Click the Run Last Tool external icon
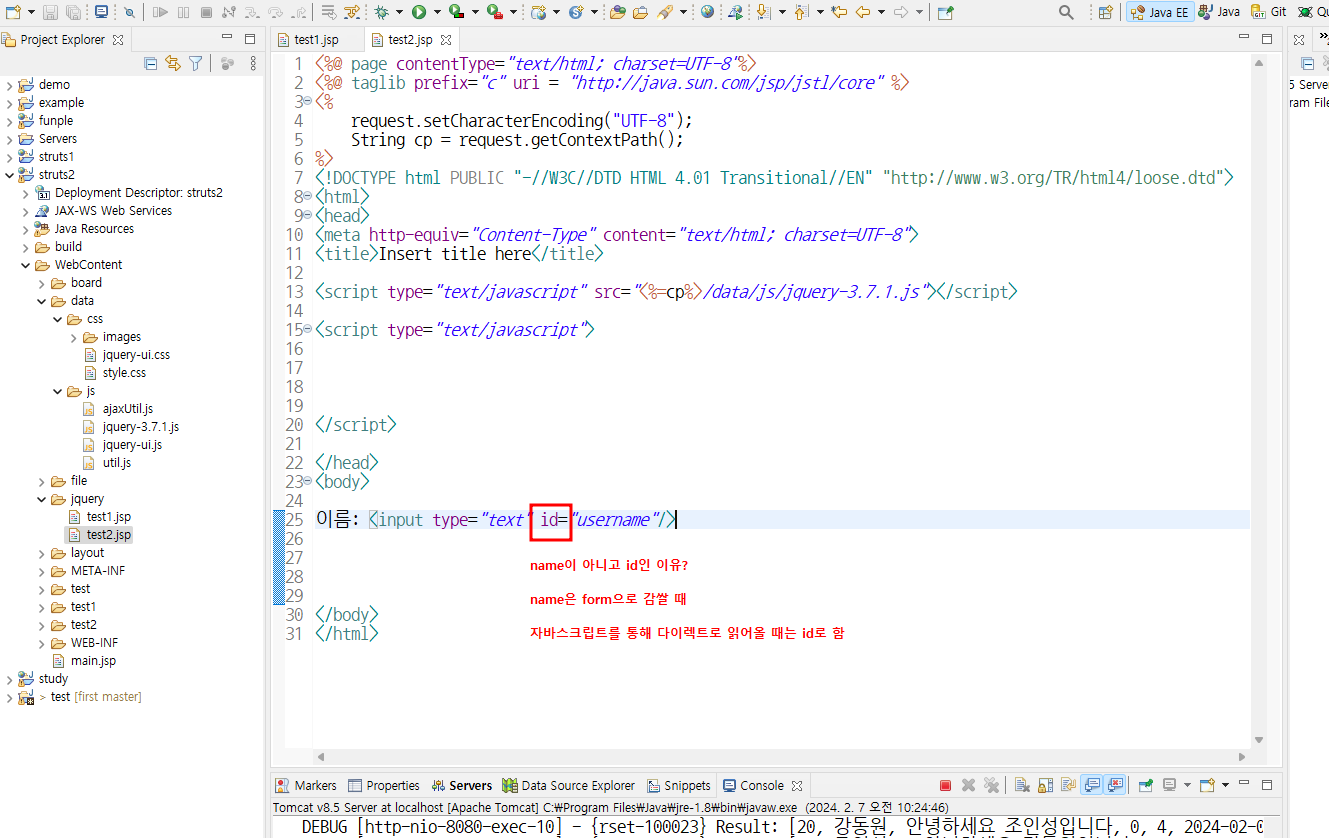The image size is (1329, 838). click(x=495, y=12)
